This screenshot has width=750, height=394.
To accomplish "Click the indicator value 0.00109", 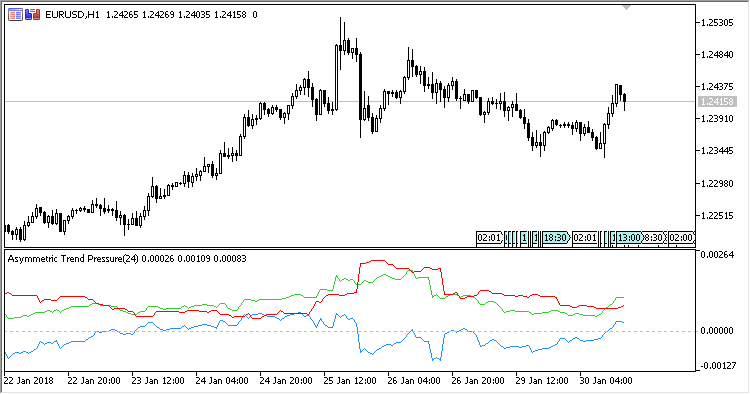I will [194, 259].
